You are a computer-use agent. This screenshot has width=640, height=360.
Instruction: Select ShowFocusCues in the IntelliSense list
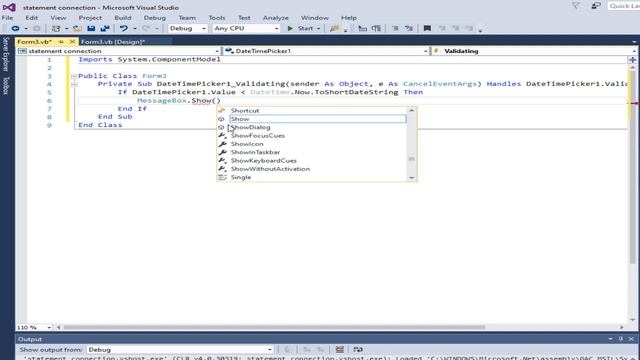[x=312, y=136]
